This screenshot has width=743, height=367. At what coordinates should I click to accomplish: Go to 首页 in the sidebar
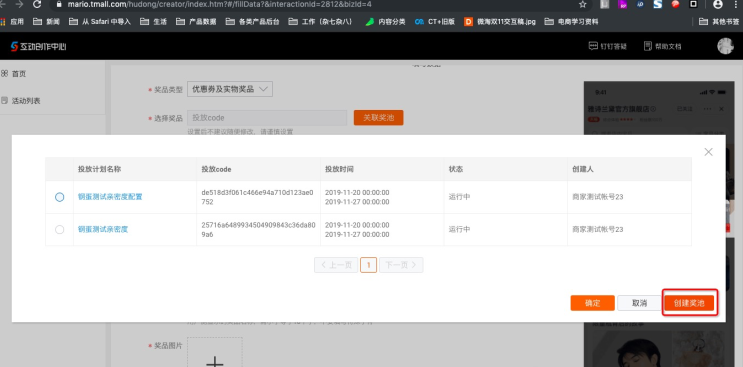click(13, 74)
